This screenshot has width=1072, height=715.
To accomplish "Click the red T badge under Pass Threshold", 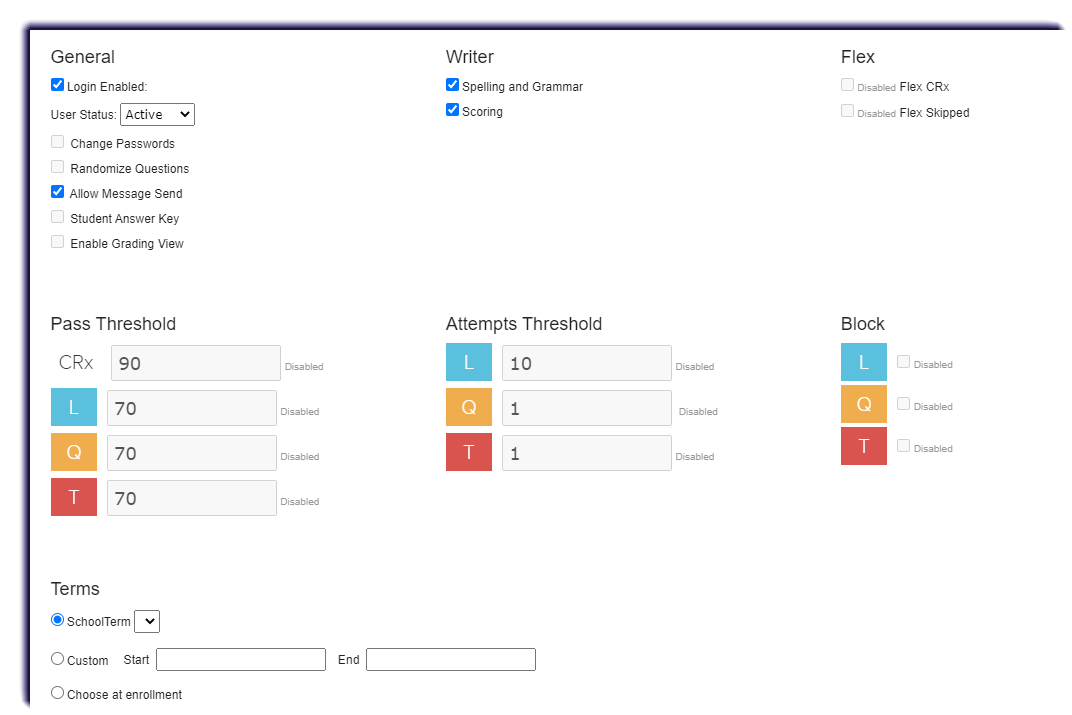I will point(73,497).
